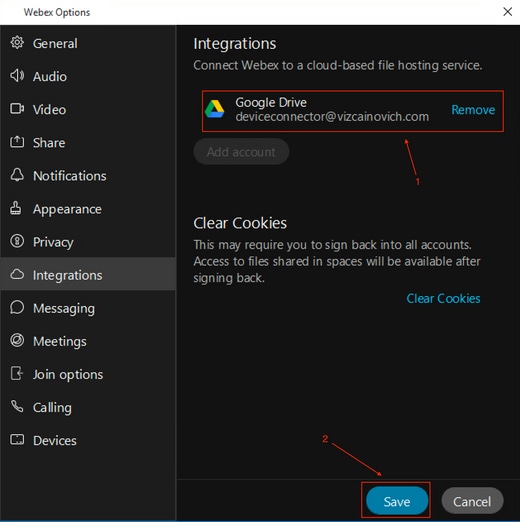The height and width of the screenshot is (522, 520).
Task: Click the Audio speaker icon
Action: point(17,76)
